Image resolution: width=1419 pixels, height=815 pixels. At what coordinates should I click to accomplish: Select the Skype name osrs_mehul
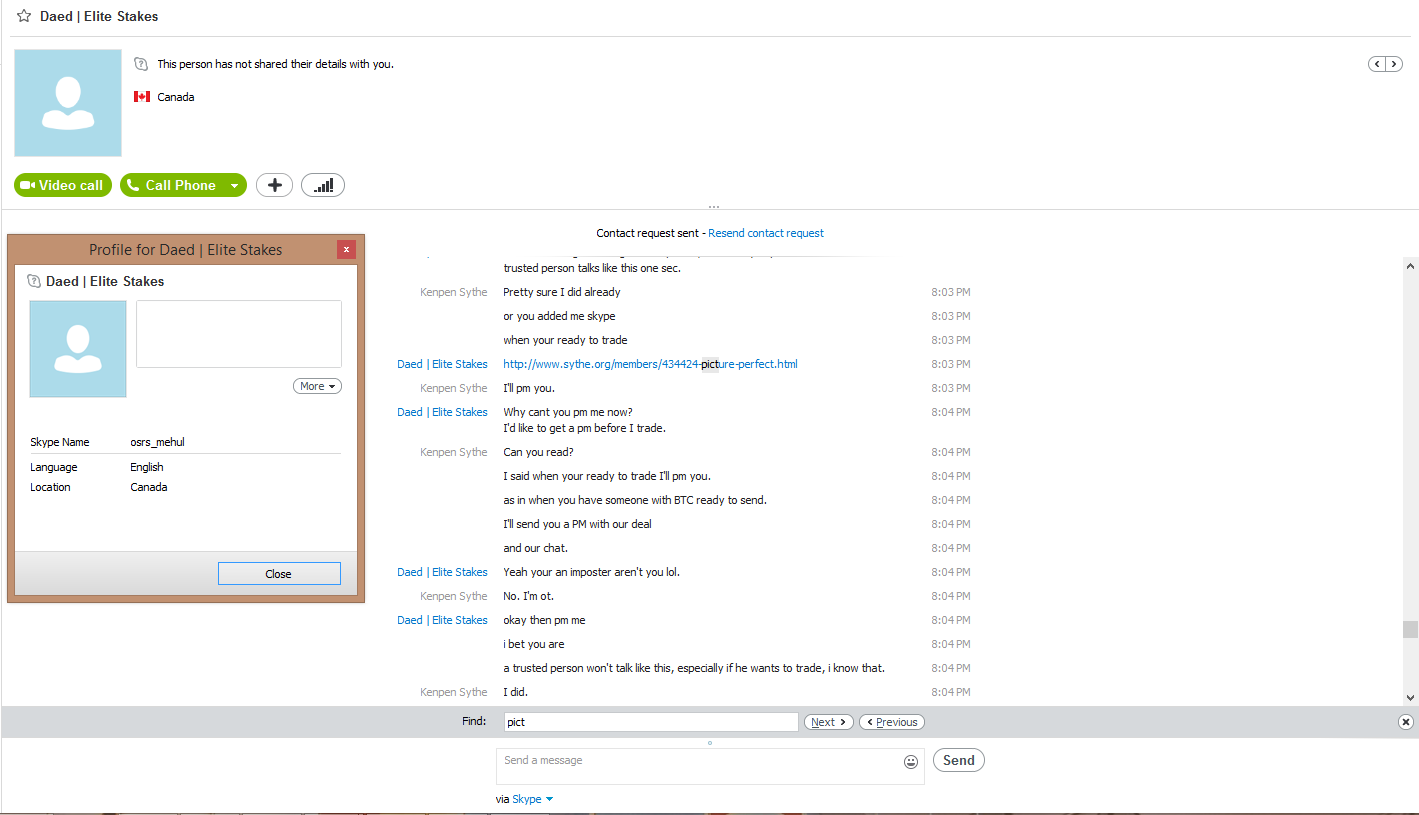coord(158,442)
